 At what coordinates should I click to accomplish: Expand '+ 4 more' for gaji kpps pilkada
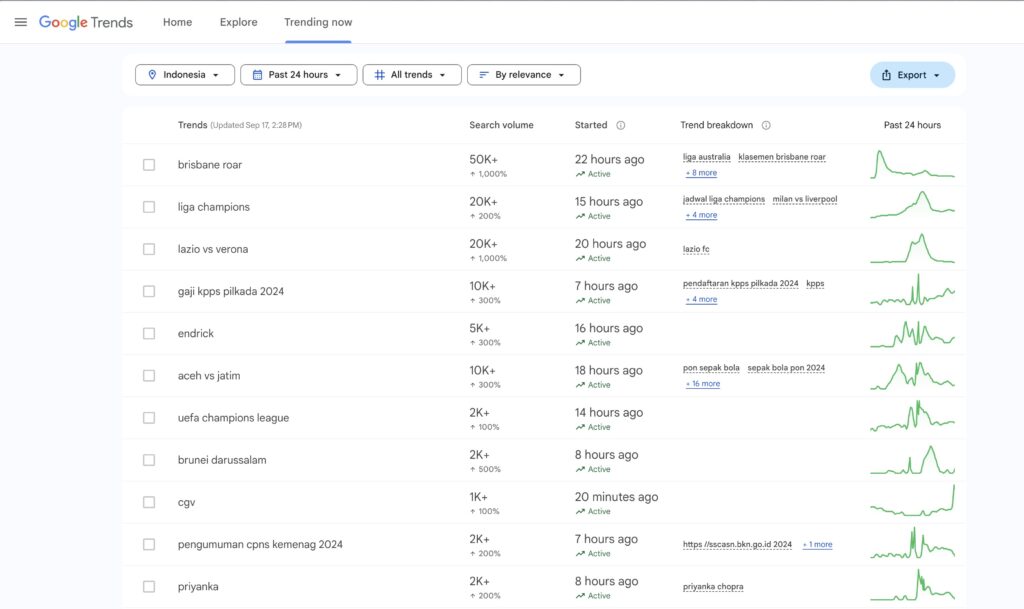point(701,299)
